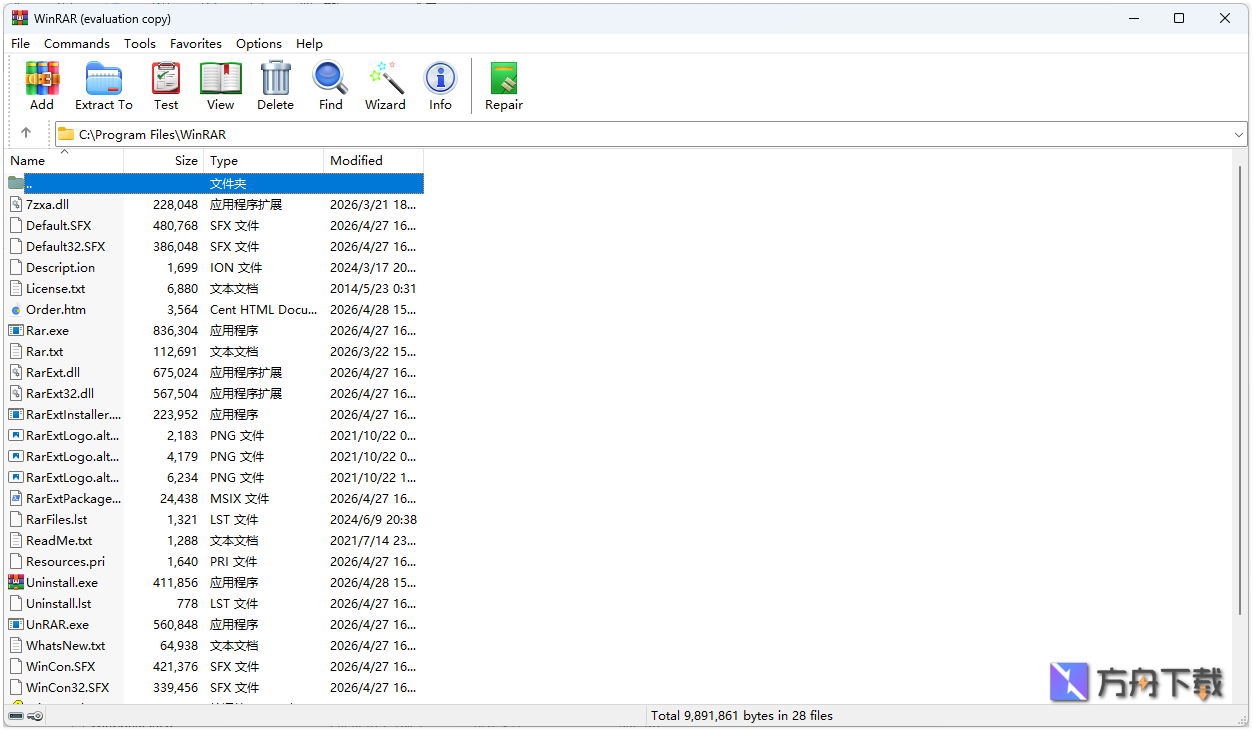
Task: Click the 6,234 size PNG row
Action: pyautogui.click(x=216, y=477)
